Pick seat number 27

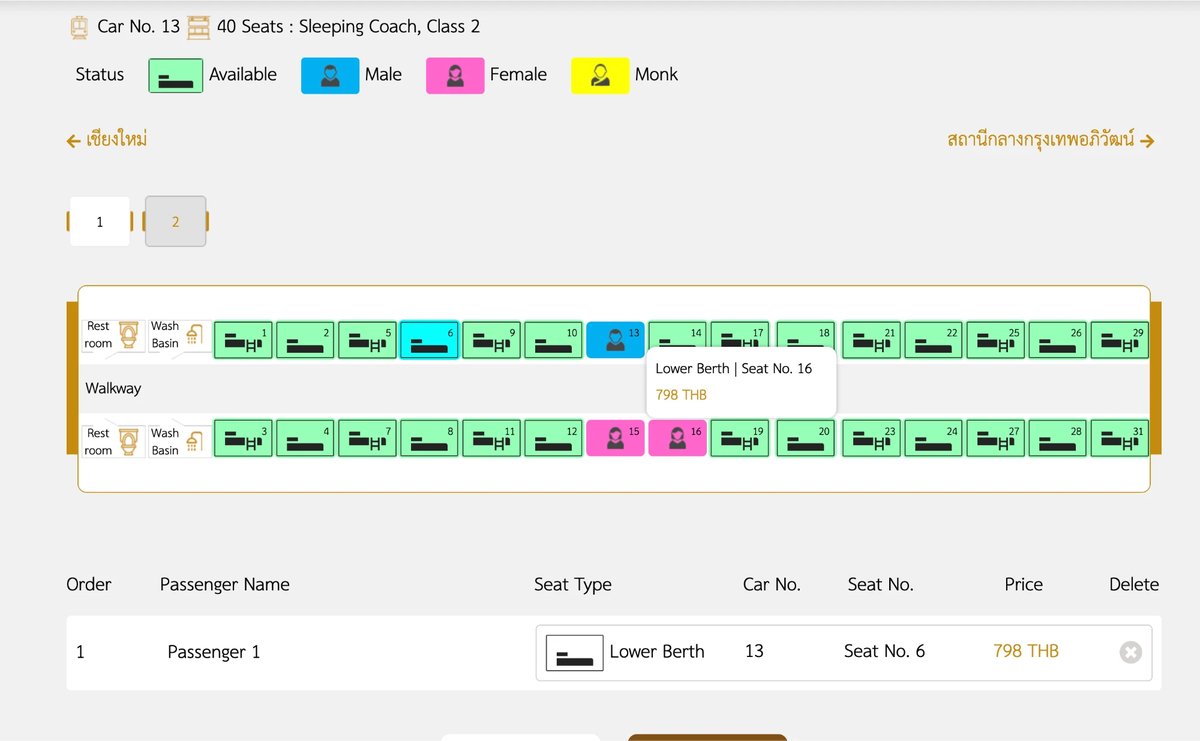tap(995, 438)
